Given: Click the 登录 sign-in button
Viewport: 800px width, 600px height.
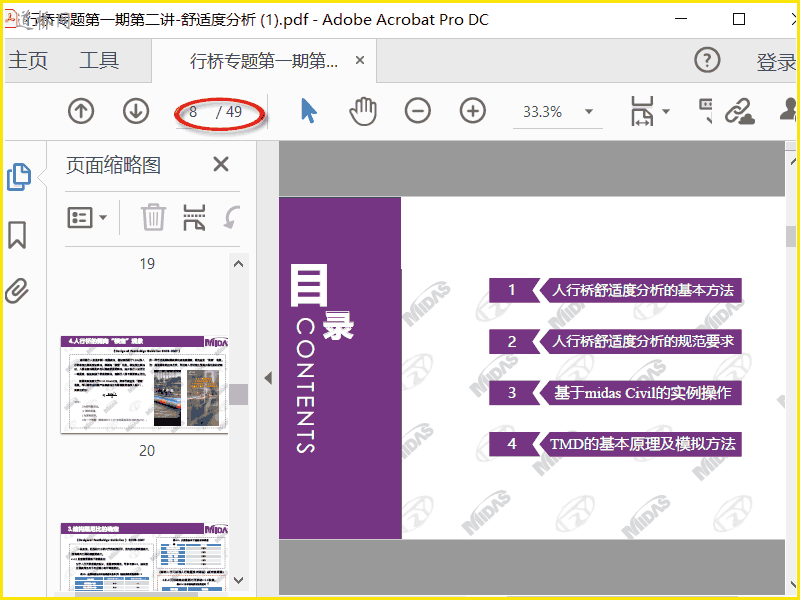Looking at the screenshot, I should point(776,62).
